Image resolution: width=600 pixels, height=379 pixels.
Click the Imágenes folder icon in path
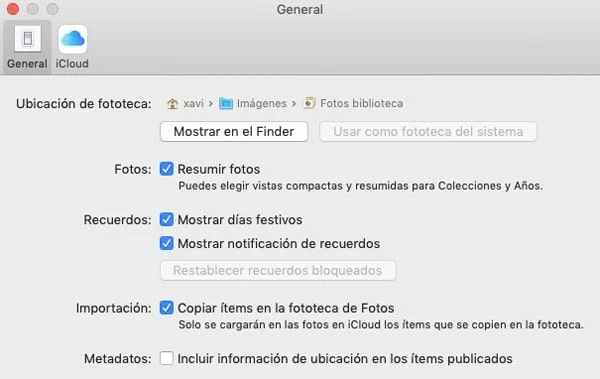click(x=226, y=103)
